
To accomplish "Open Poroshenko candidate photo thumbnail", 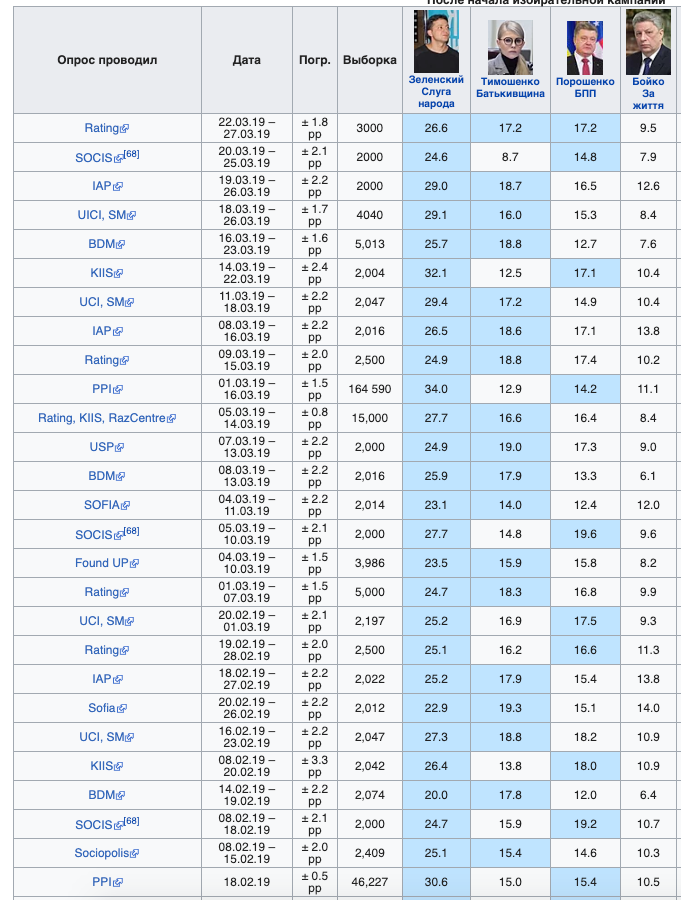I will [585, 48].
